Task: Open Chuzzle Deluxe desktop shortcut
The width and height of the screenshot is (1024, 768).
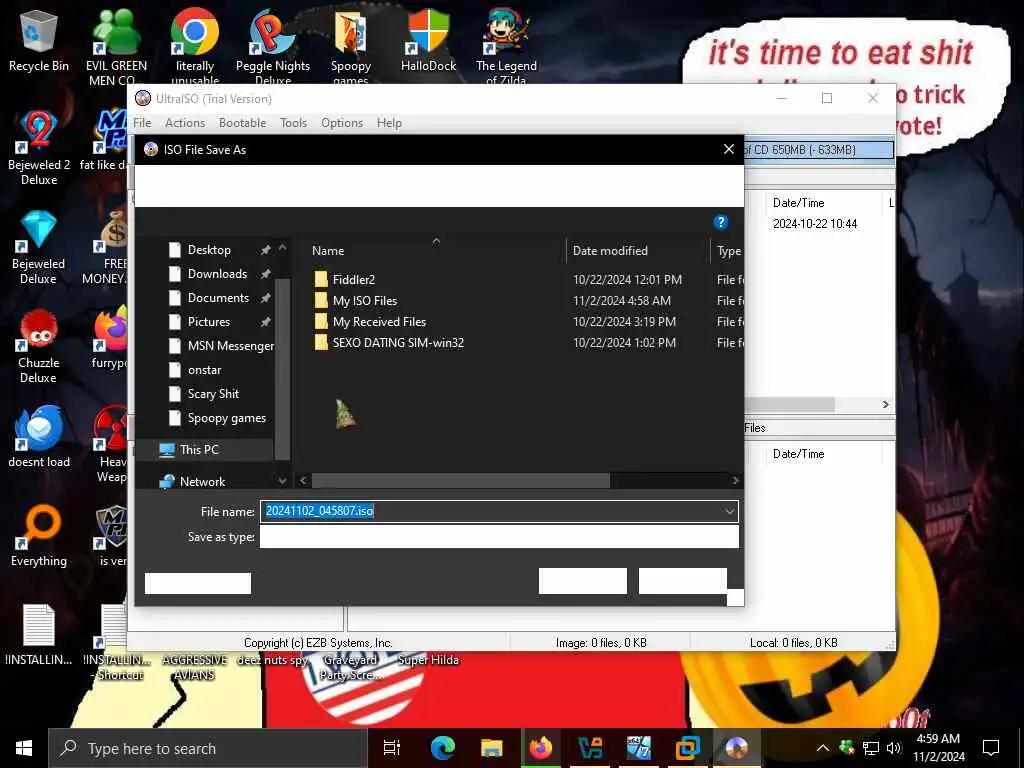Action: click(x=39, y=346)
